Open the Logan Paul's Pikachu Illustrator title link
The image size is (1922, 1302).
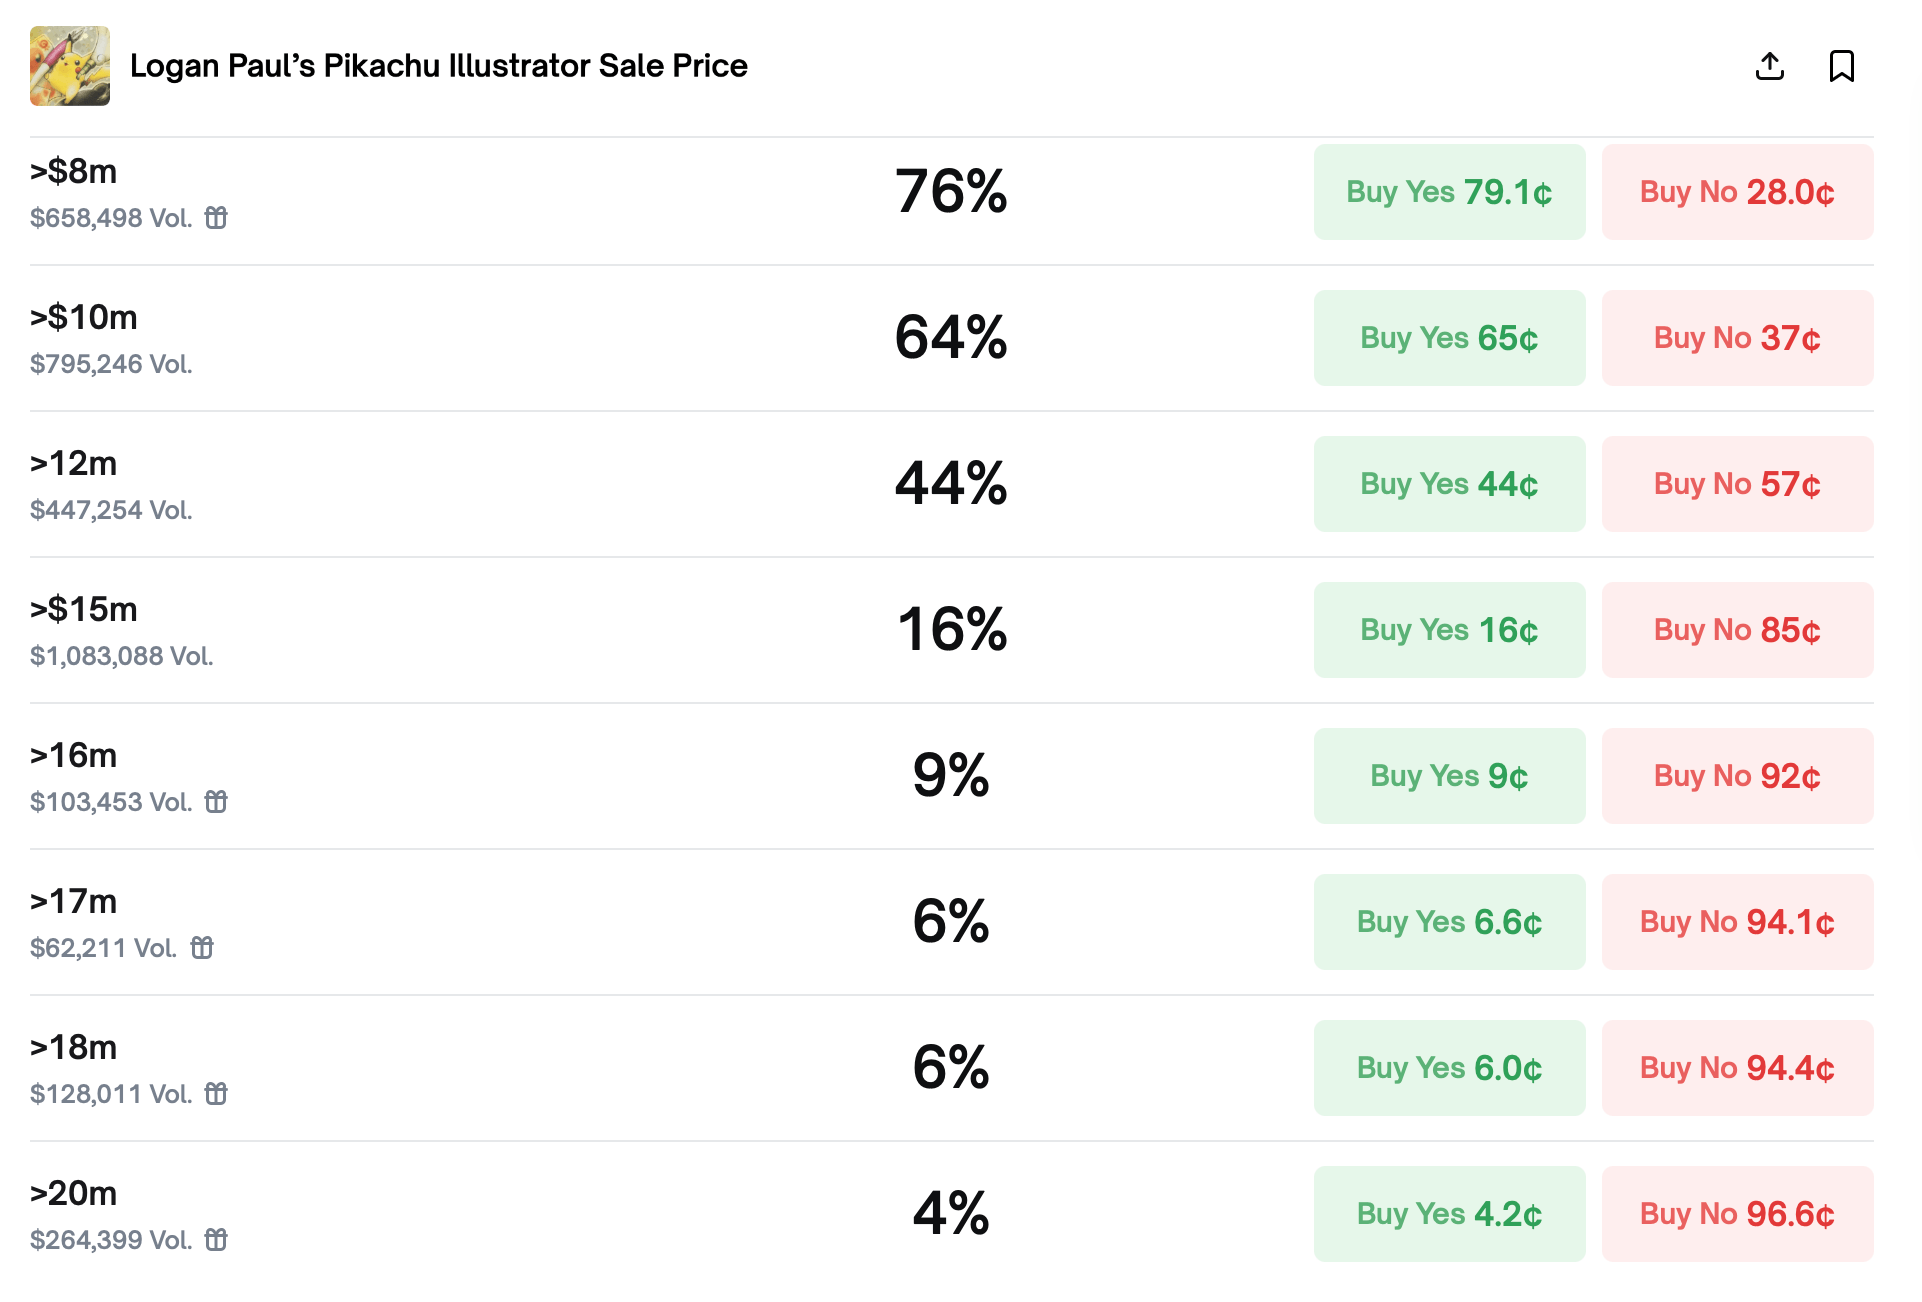pyautogui.click(x=438, y=66)
